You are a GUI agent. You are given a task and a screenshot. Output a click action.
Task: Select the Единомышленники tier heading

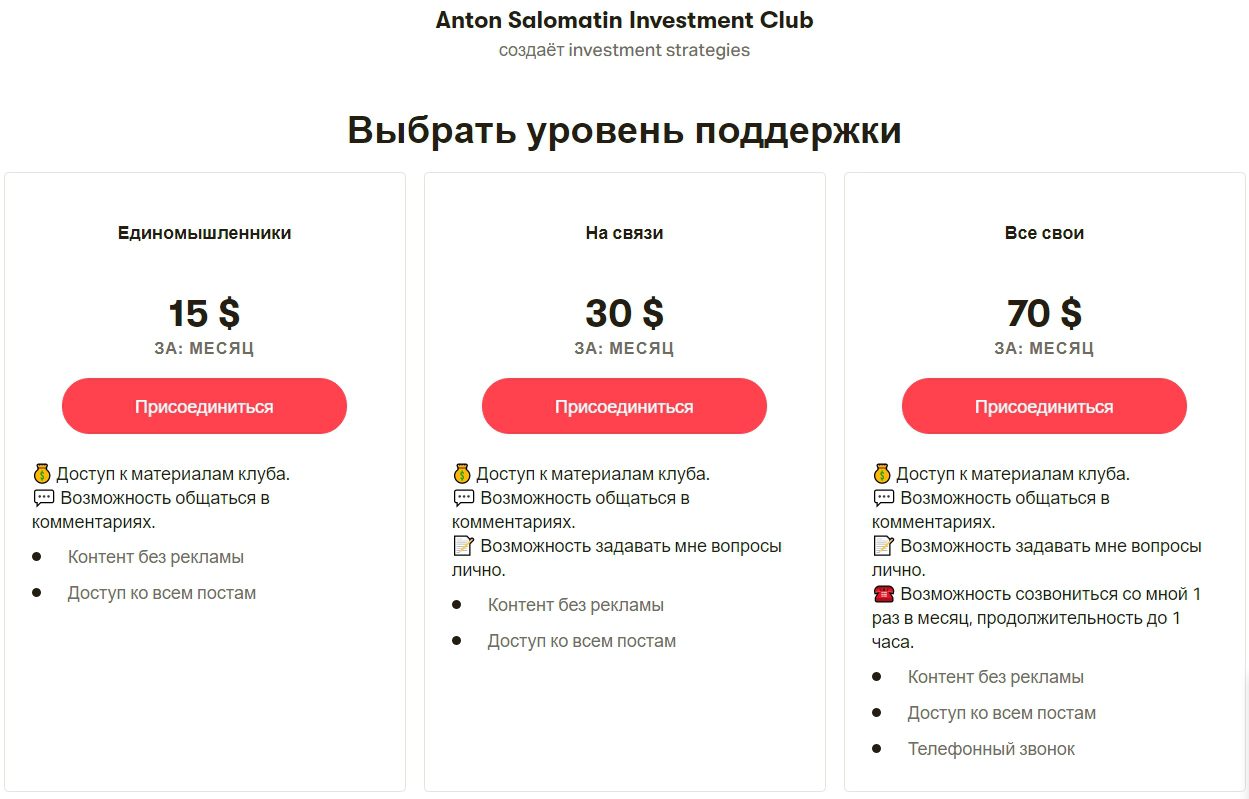[x=204, y=233]
